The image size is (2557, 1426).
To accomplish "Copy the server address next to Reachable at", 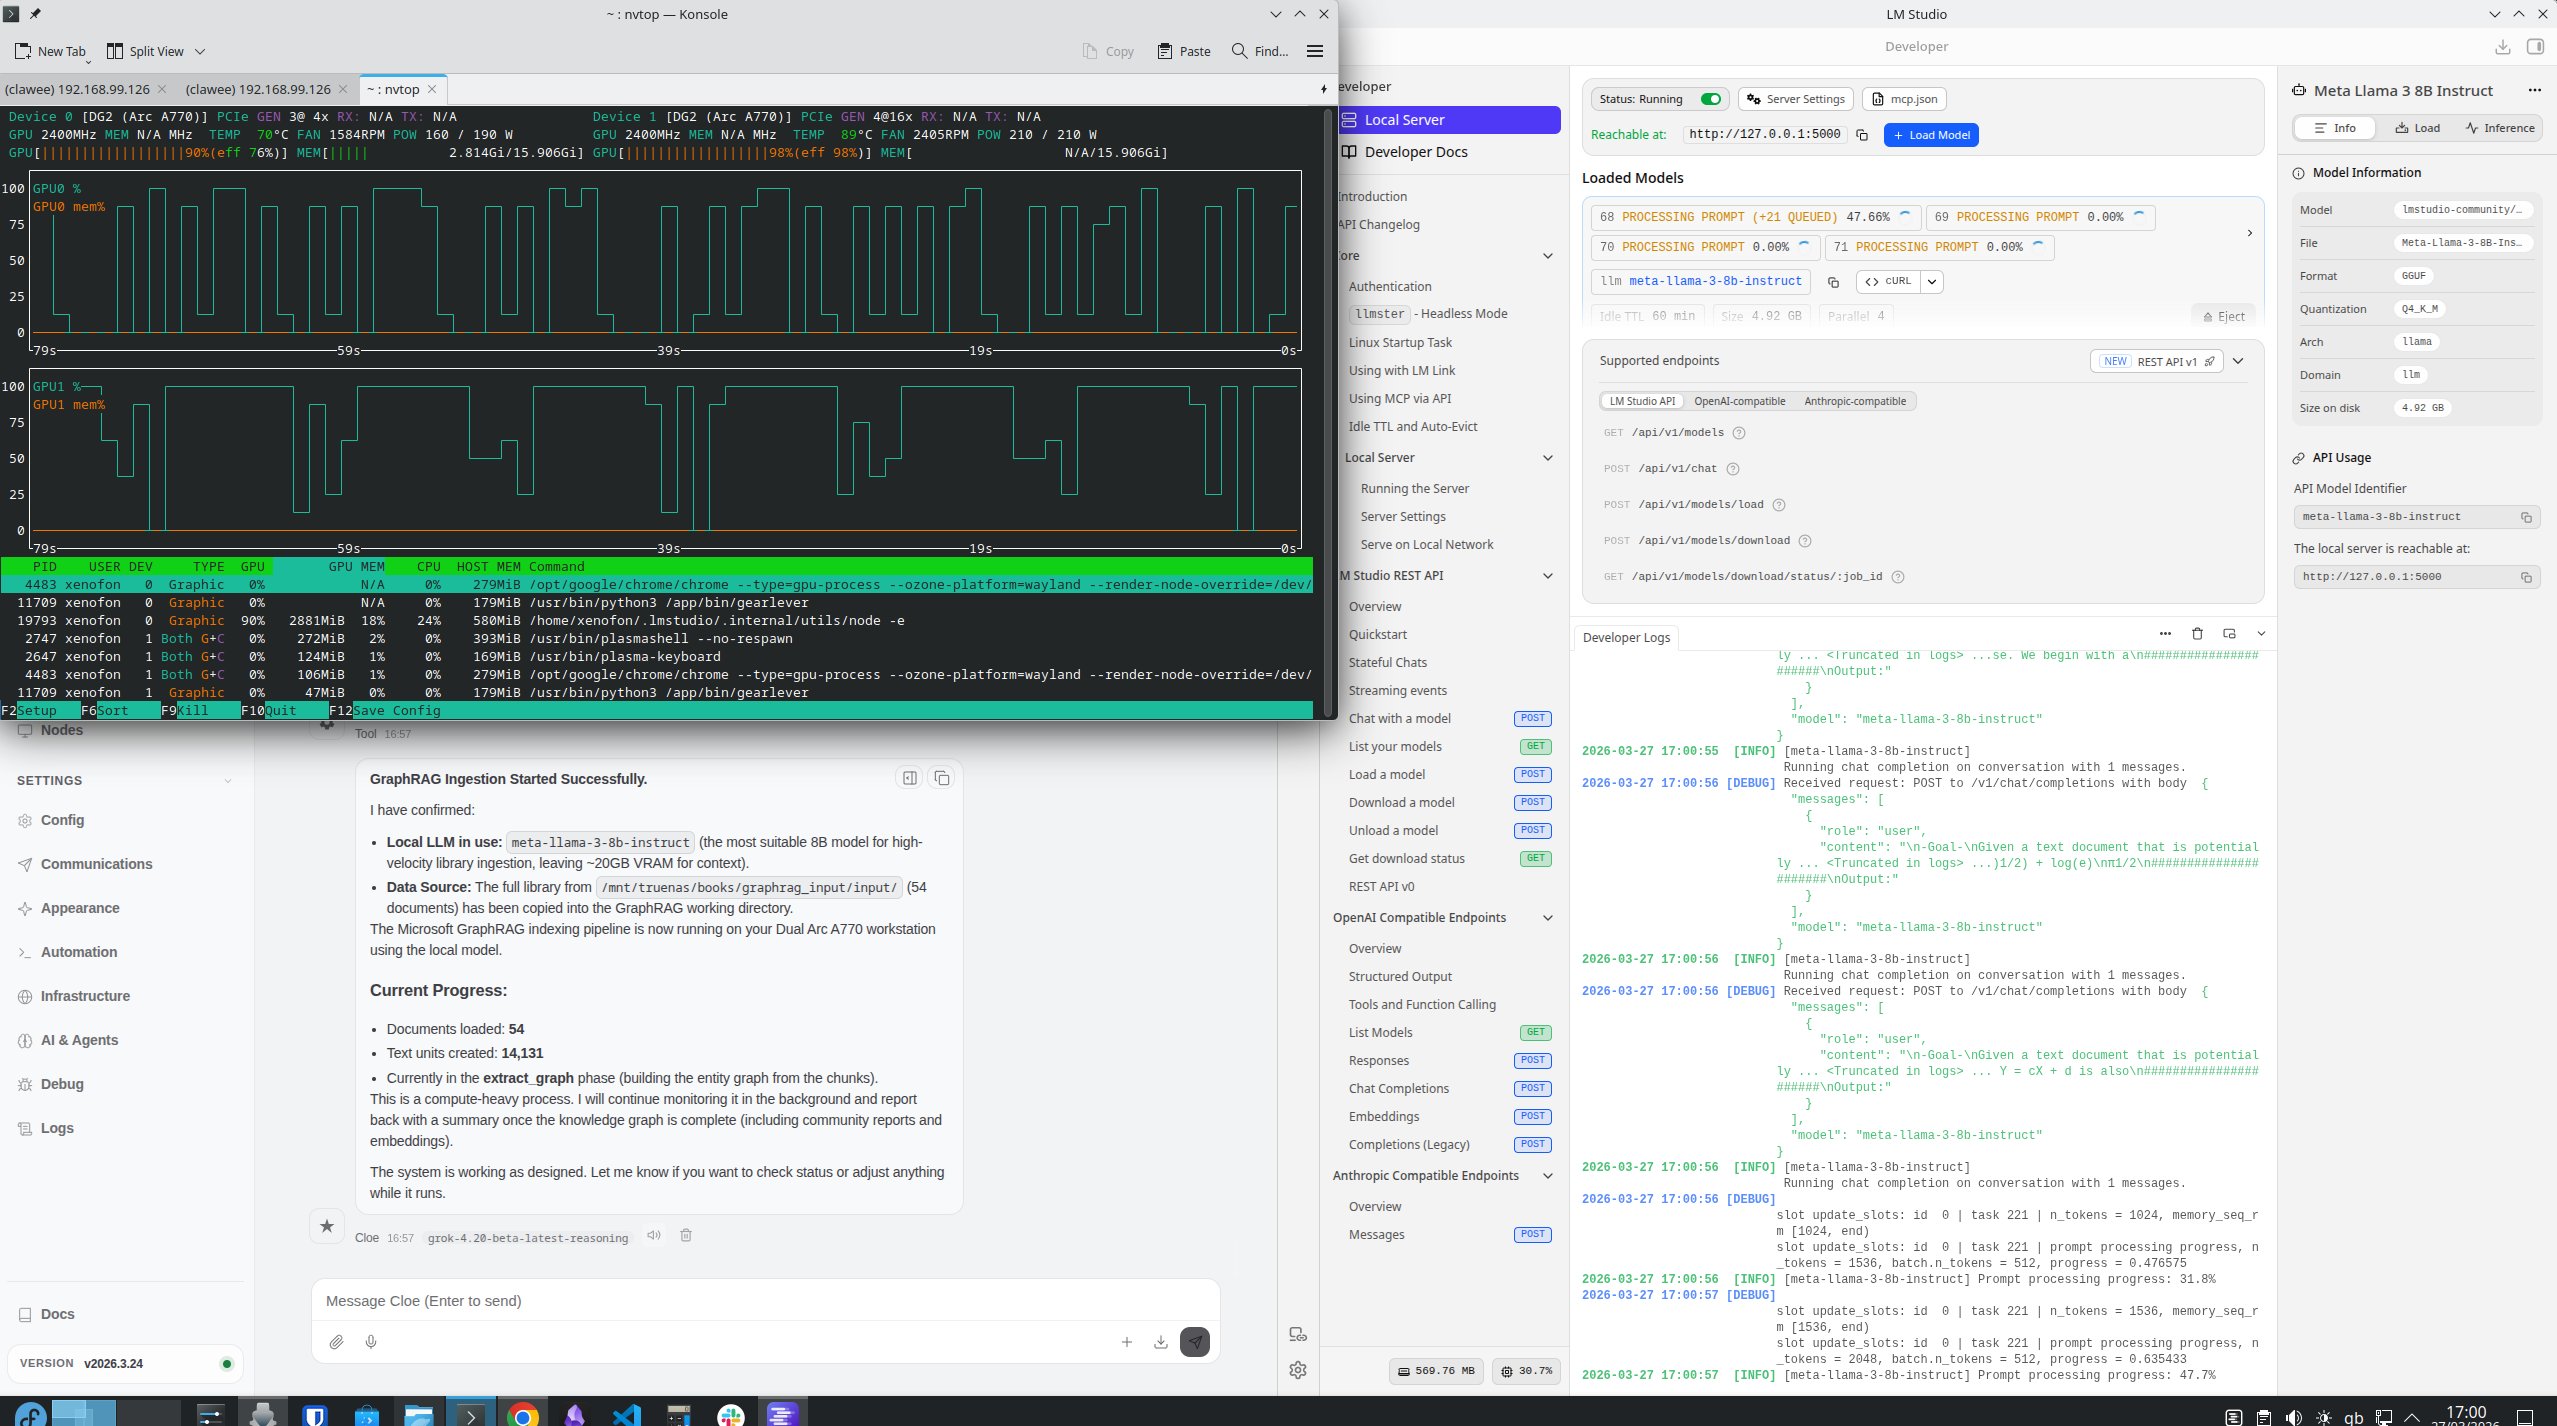I will pyautogui.click(x=1862, y=135).
